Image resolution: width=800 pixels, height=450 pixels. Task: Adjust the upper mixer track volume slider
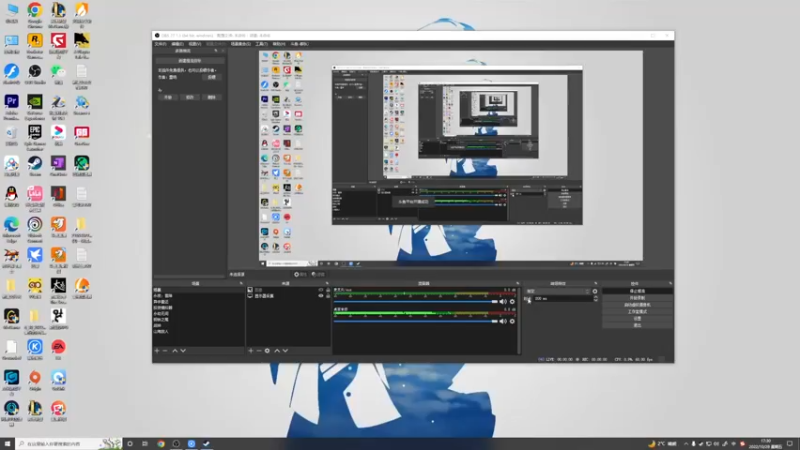click(x=416, y=302)
